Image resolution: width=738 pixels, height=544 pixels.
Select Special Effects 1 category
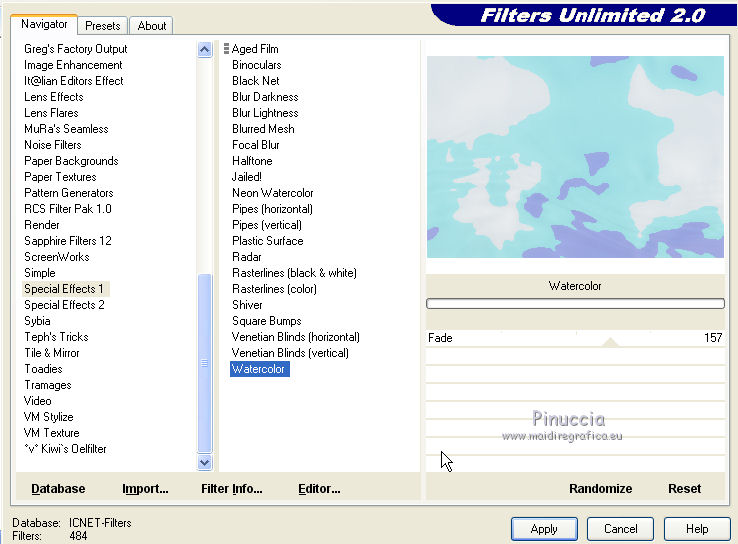(65, 289)
